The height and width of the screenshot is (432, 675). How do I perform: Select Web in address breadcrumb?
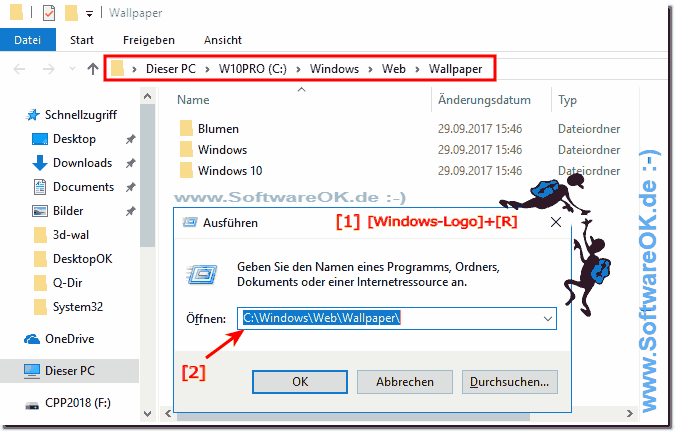click(394, 69)
